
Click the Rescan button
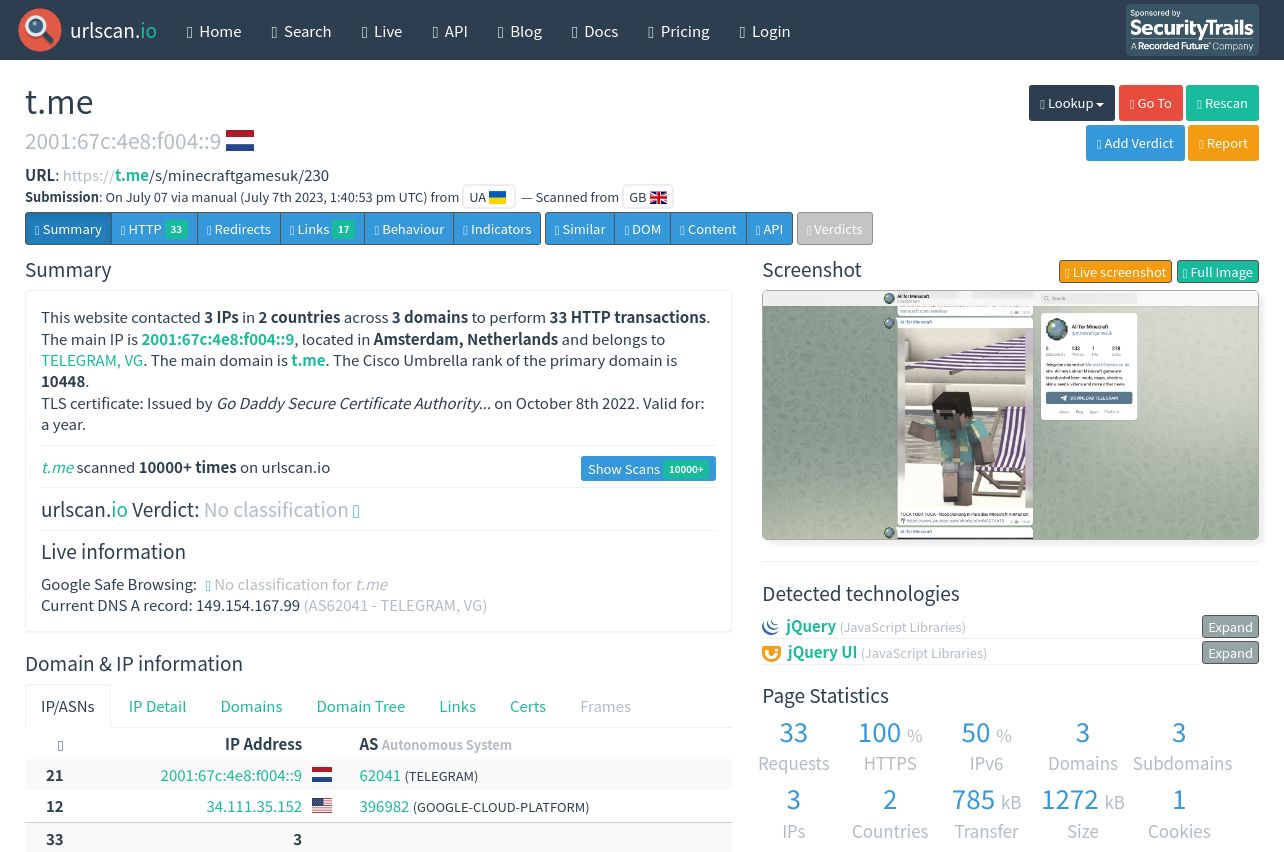point(1222,103)
